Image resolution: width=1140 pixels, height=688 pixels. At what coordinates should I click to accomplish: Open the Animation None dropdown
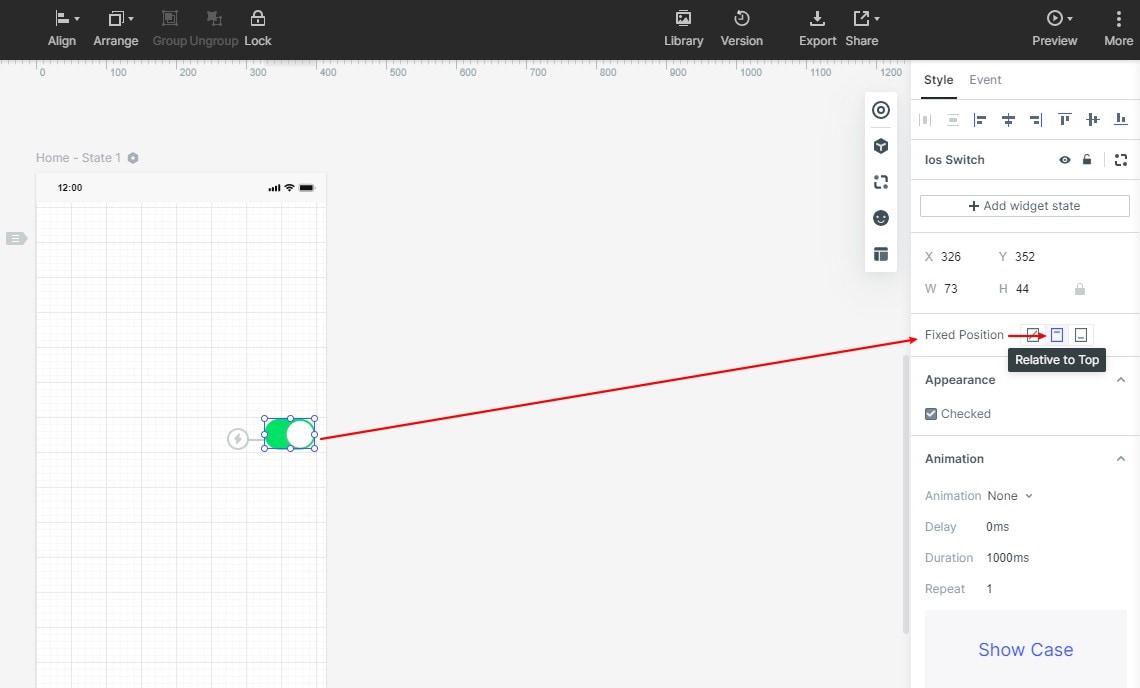(1010, 496)
